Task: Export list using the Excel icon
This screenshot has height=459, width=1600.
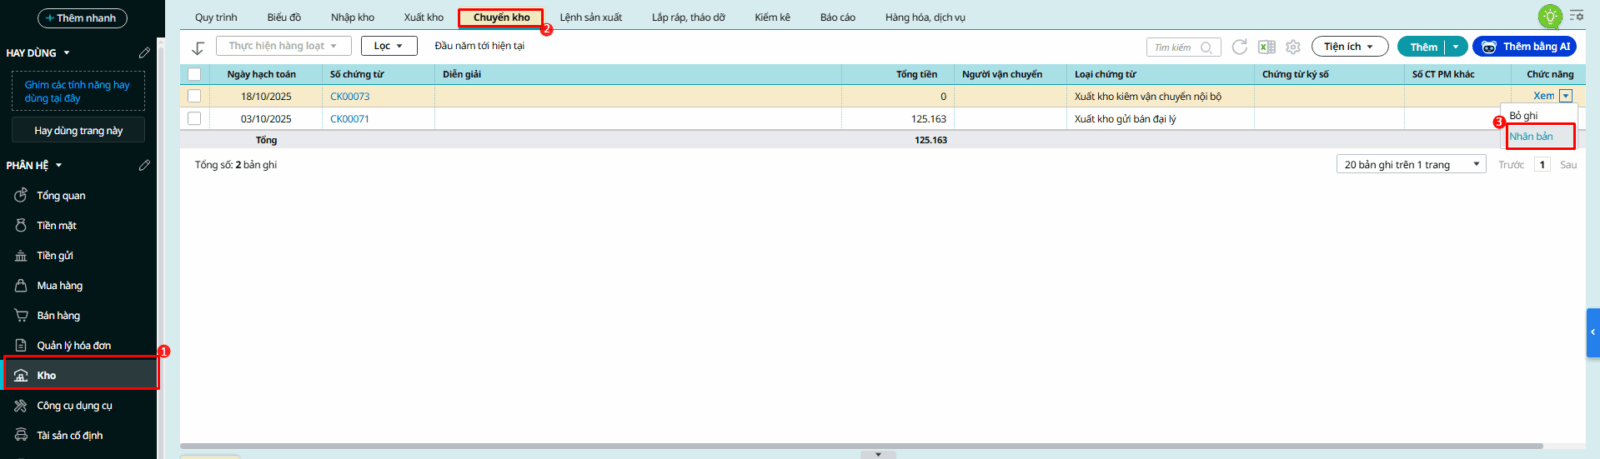Action: (1266, 47)
